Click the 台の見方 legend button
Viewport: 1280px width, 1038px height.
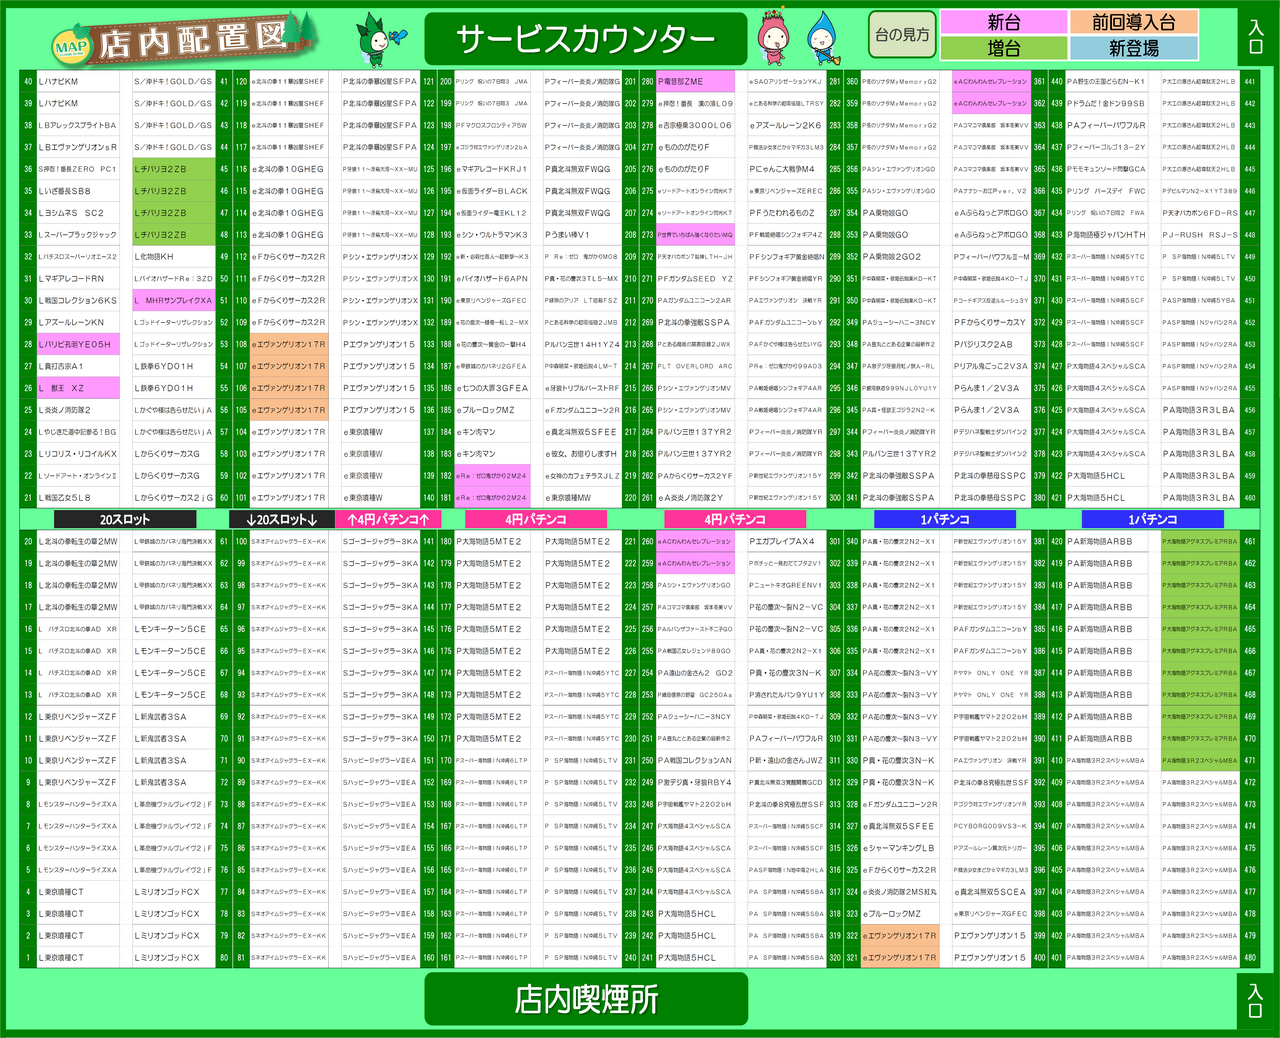click(902, 35)
